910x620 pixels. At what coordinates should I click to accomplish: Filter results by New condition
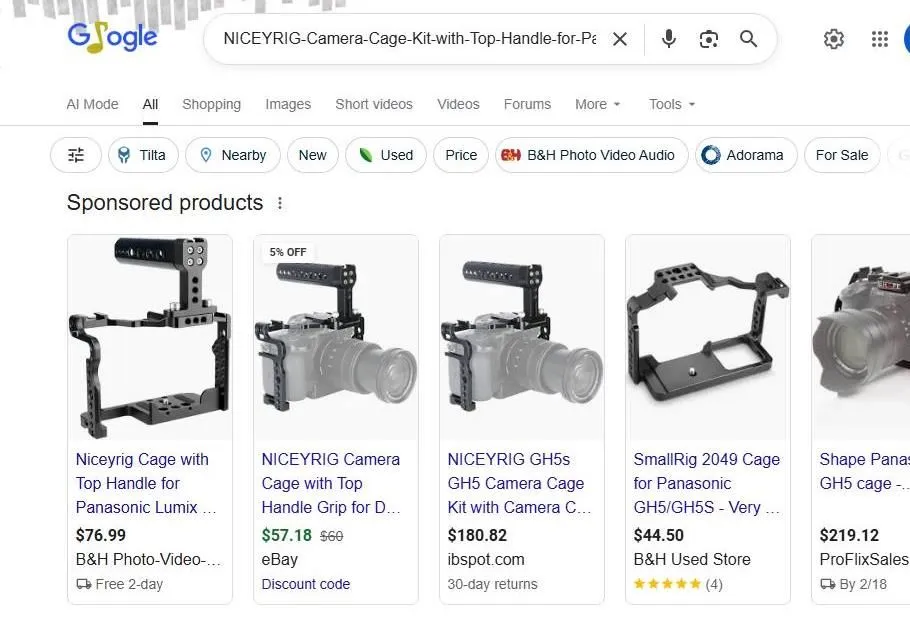[x=312, y=155]
